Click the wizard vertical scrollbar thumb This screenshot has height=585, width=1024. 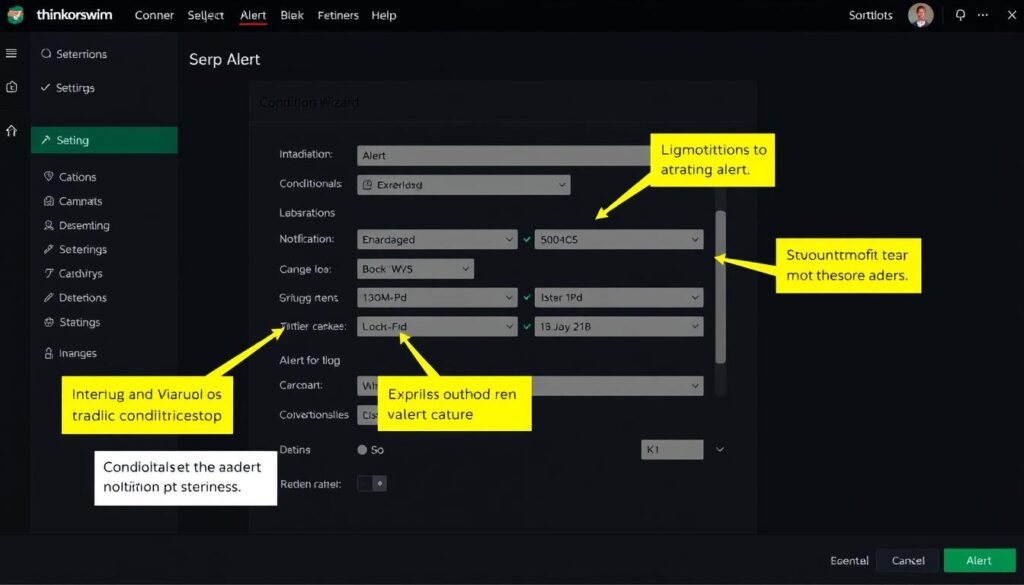pyautogui.click(x=720, y=287)
